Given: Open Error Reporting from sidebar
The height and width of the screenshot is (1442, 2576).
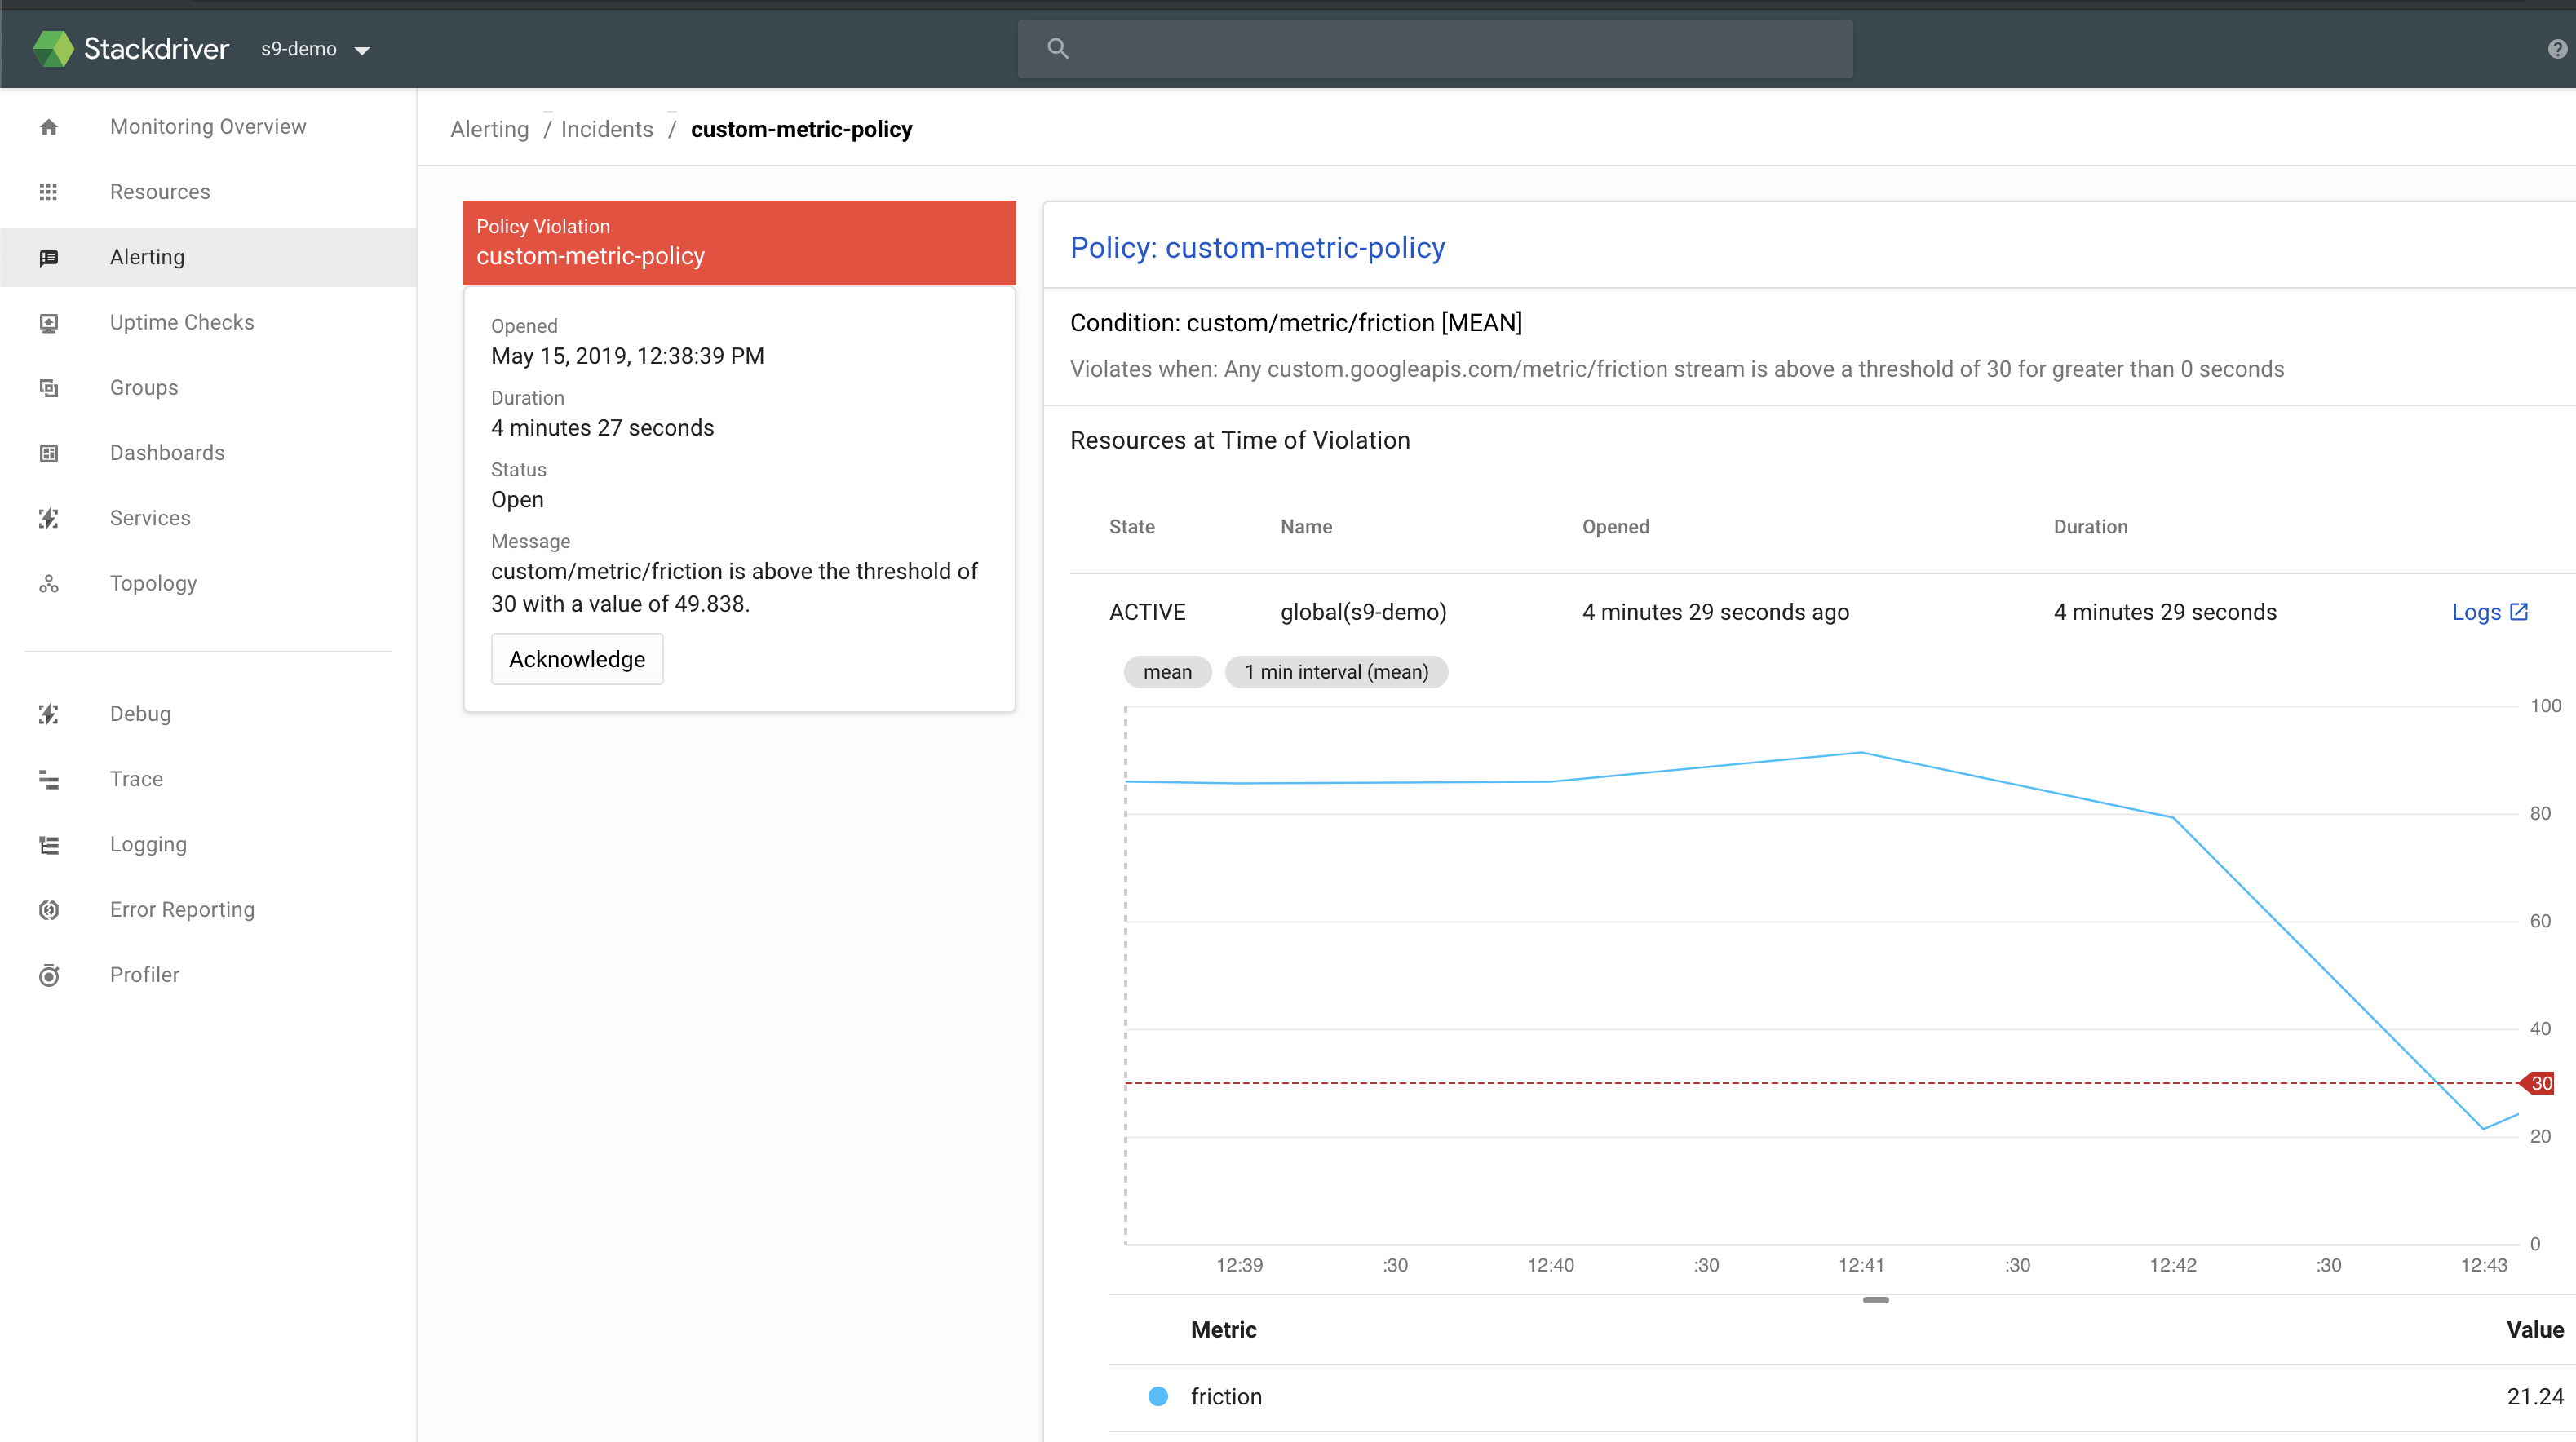Looking at the screenshot, I should pos(182,910).
